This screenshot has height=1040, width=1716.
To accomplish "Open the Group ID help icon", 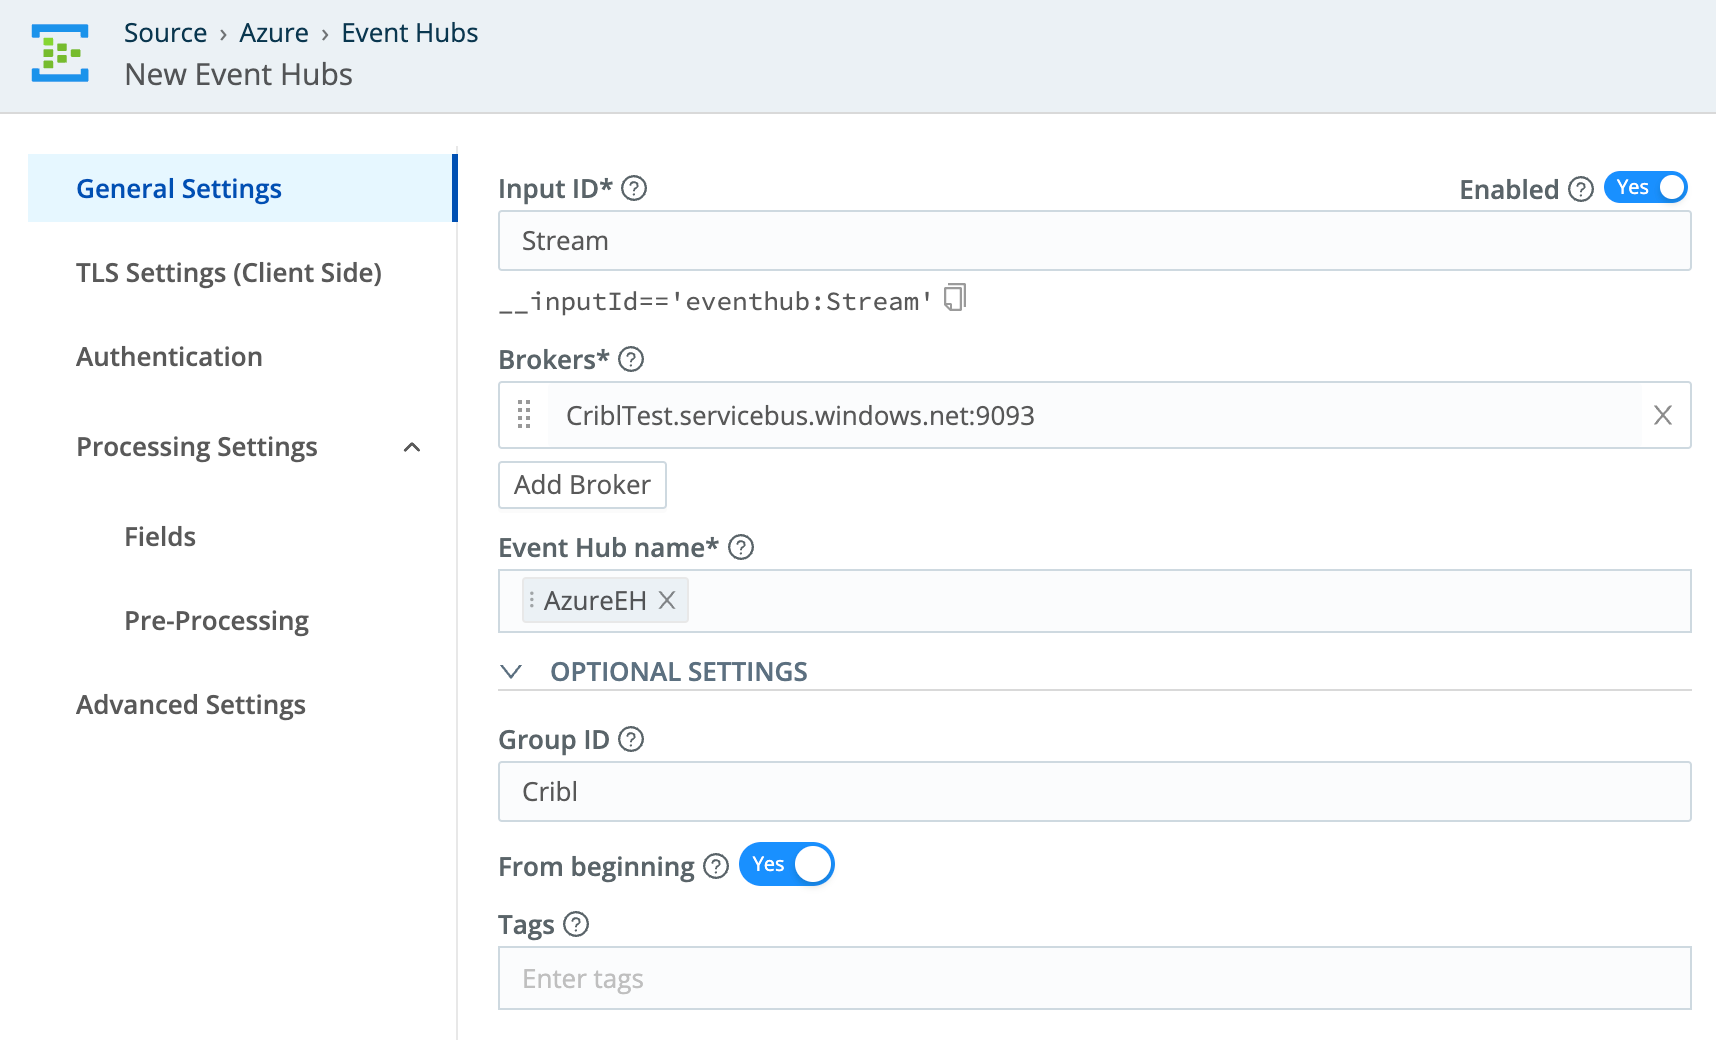I will coord(630,739).
